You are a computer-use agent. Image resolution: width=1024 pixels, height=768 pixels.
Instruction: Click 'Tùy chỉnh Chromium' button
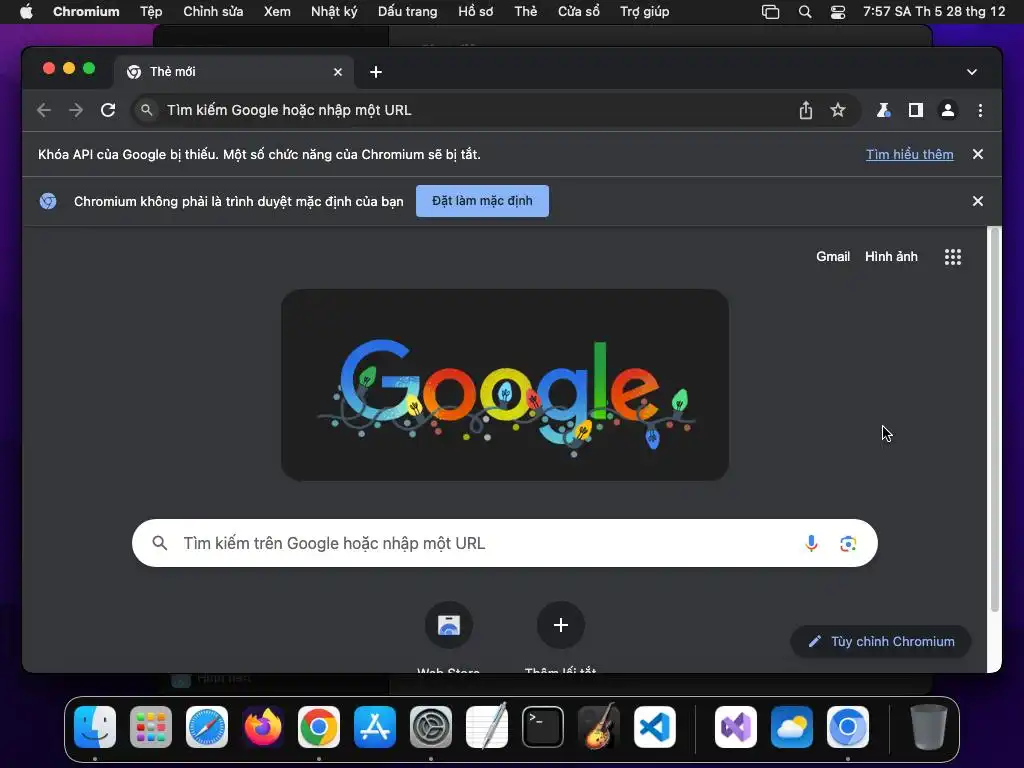[x=880, y=641]
